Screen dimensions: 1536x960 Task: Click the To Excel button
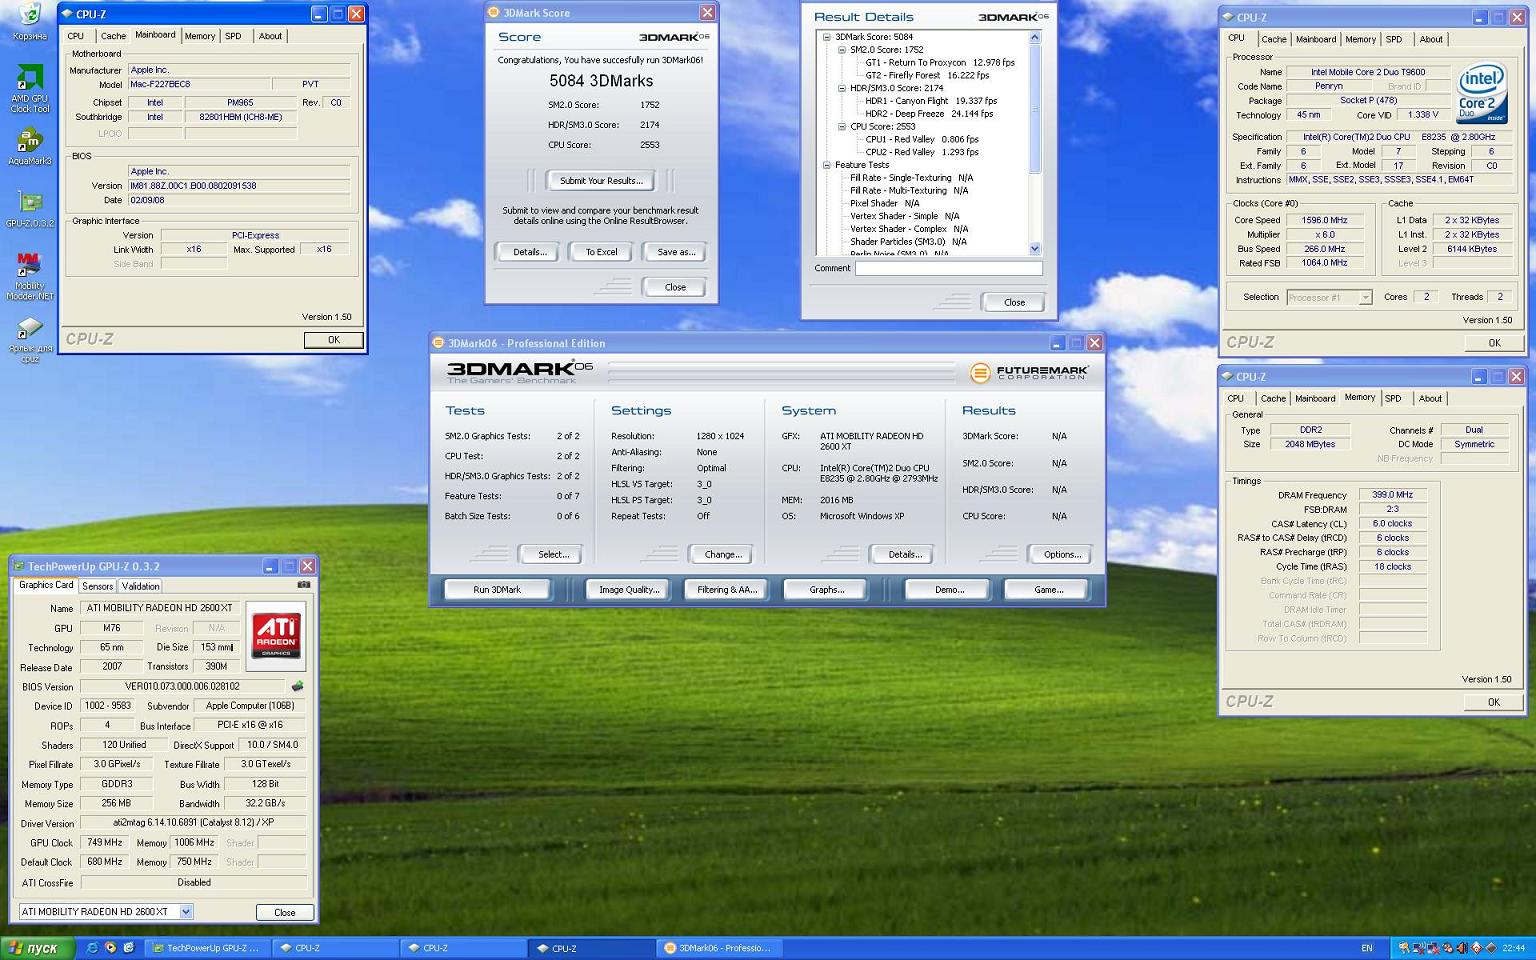pyautogui.click(x=601, y=252)
